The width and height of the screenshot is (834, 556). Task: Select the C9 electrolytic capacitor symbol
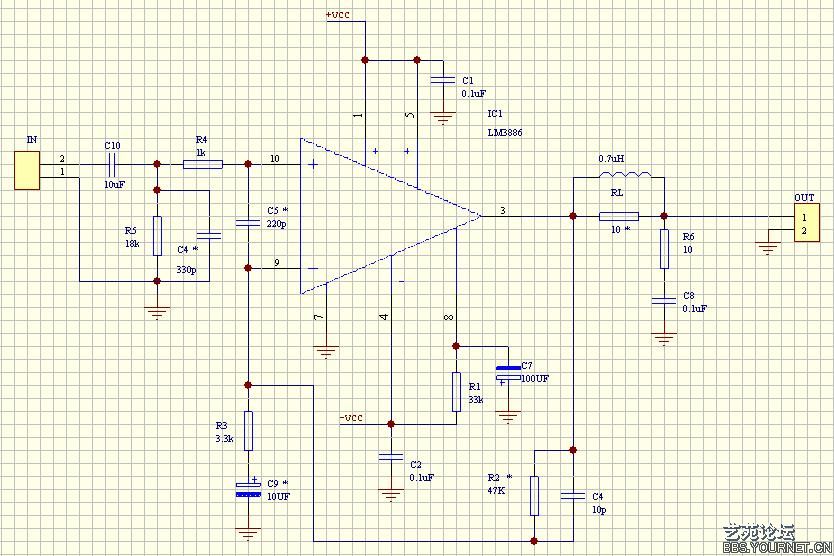248,489
